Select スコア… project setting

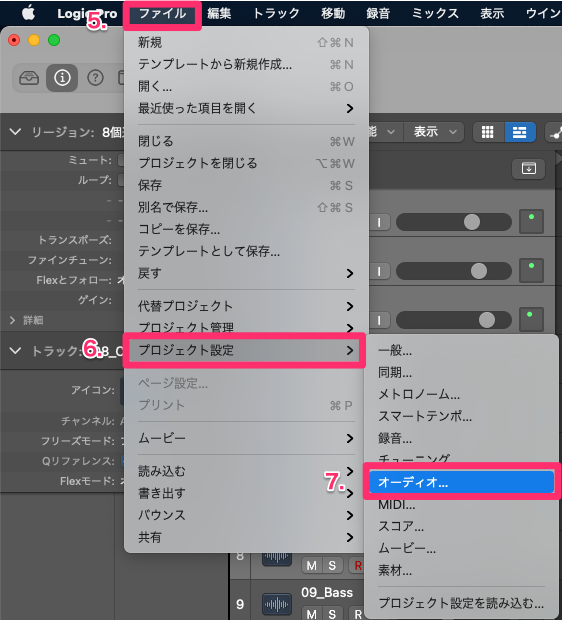[x=461, y=526]
